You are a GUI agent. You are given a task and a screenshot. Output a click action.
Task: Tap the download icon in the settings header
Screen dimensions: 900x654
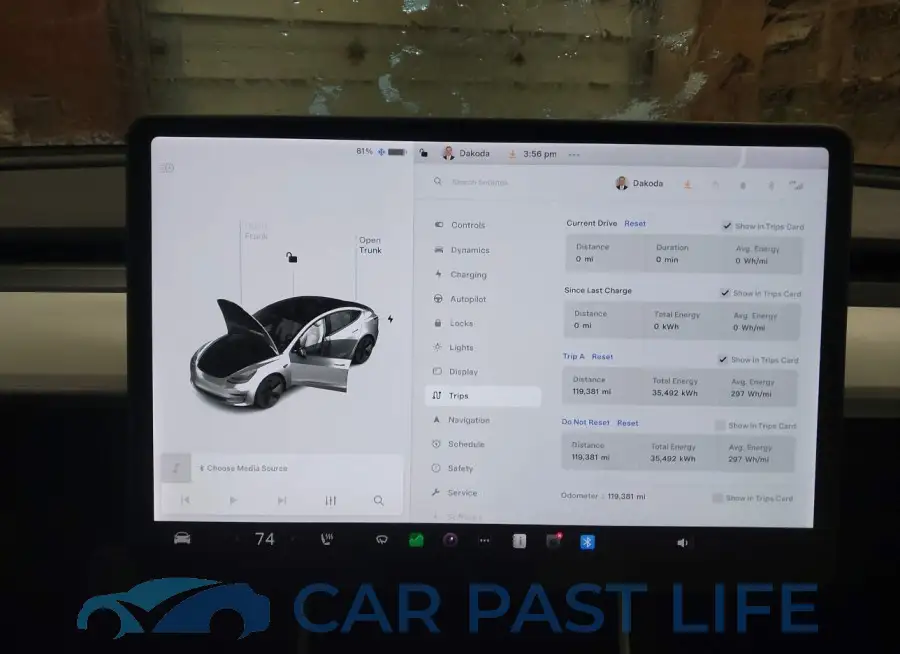[x=688, y=184]
